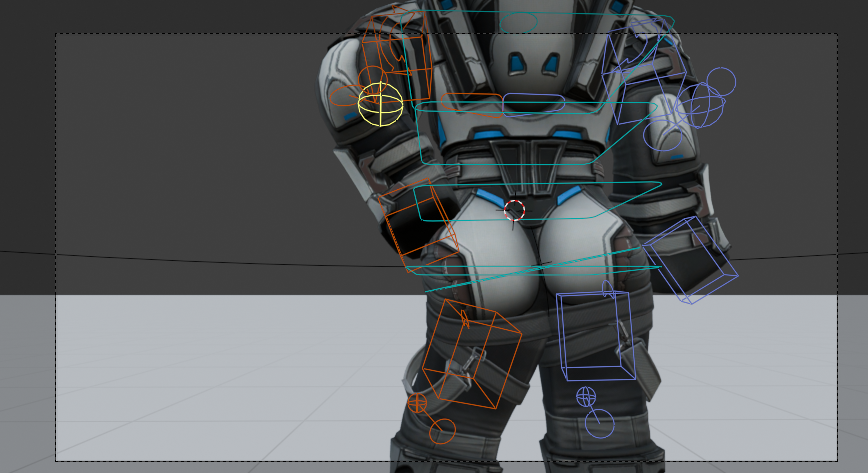Click the red-white 3D cursor
The height and width of the screenshot is (473, 868).
514,211
